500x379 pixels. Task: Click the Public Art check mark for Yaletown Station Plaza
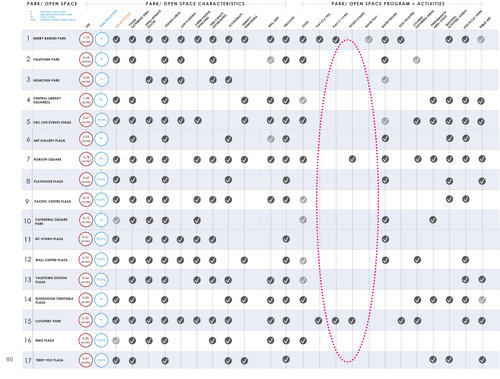[x=482, y=279]
